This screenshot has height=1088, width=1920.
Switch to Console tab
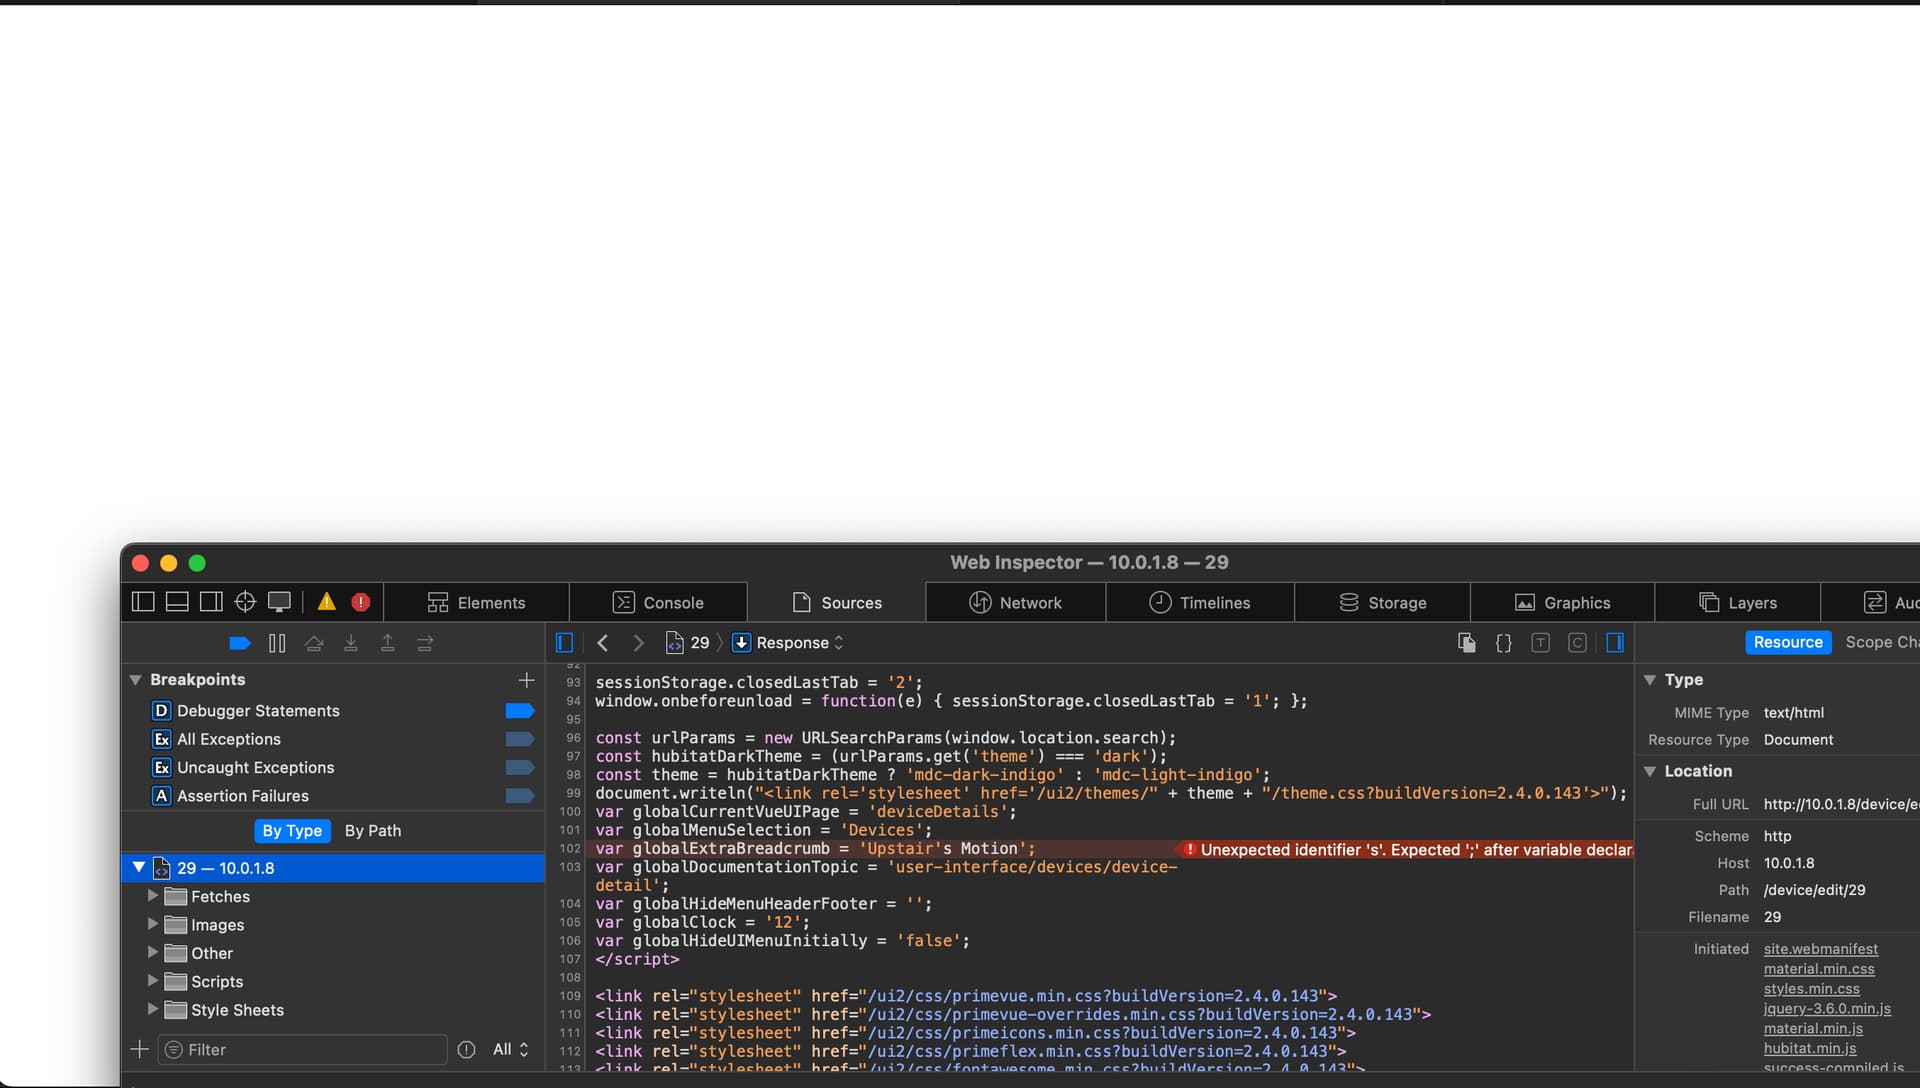pyautogui.click(x=658, y=602)
